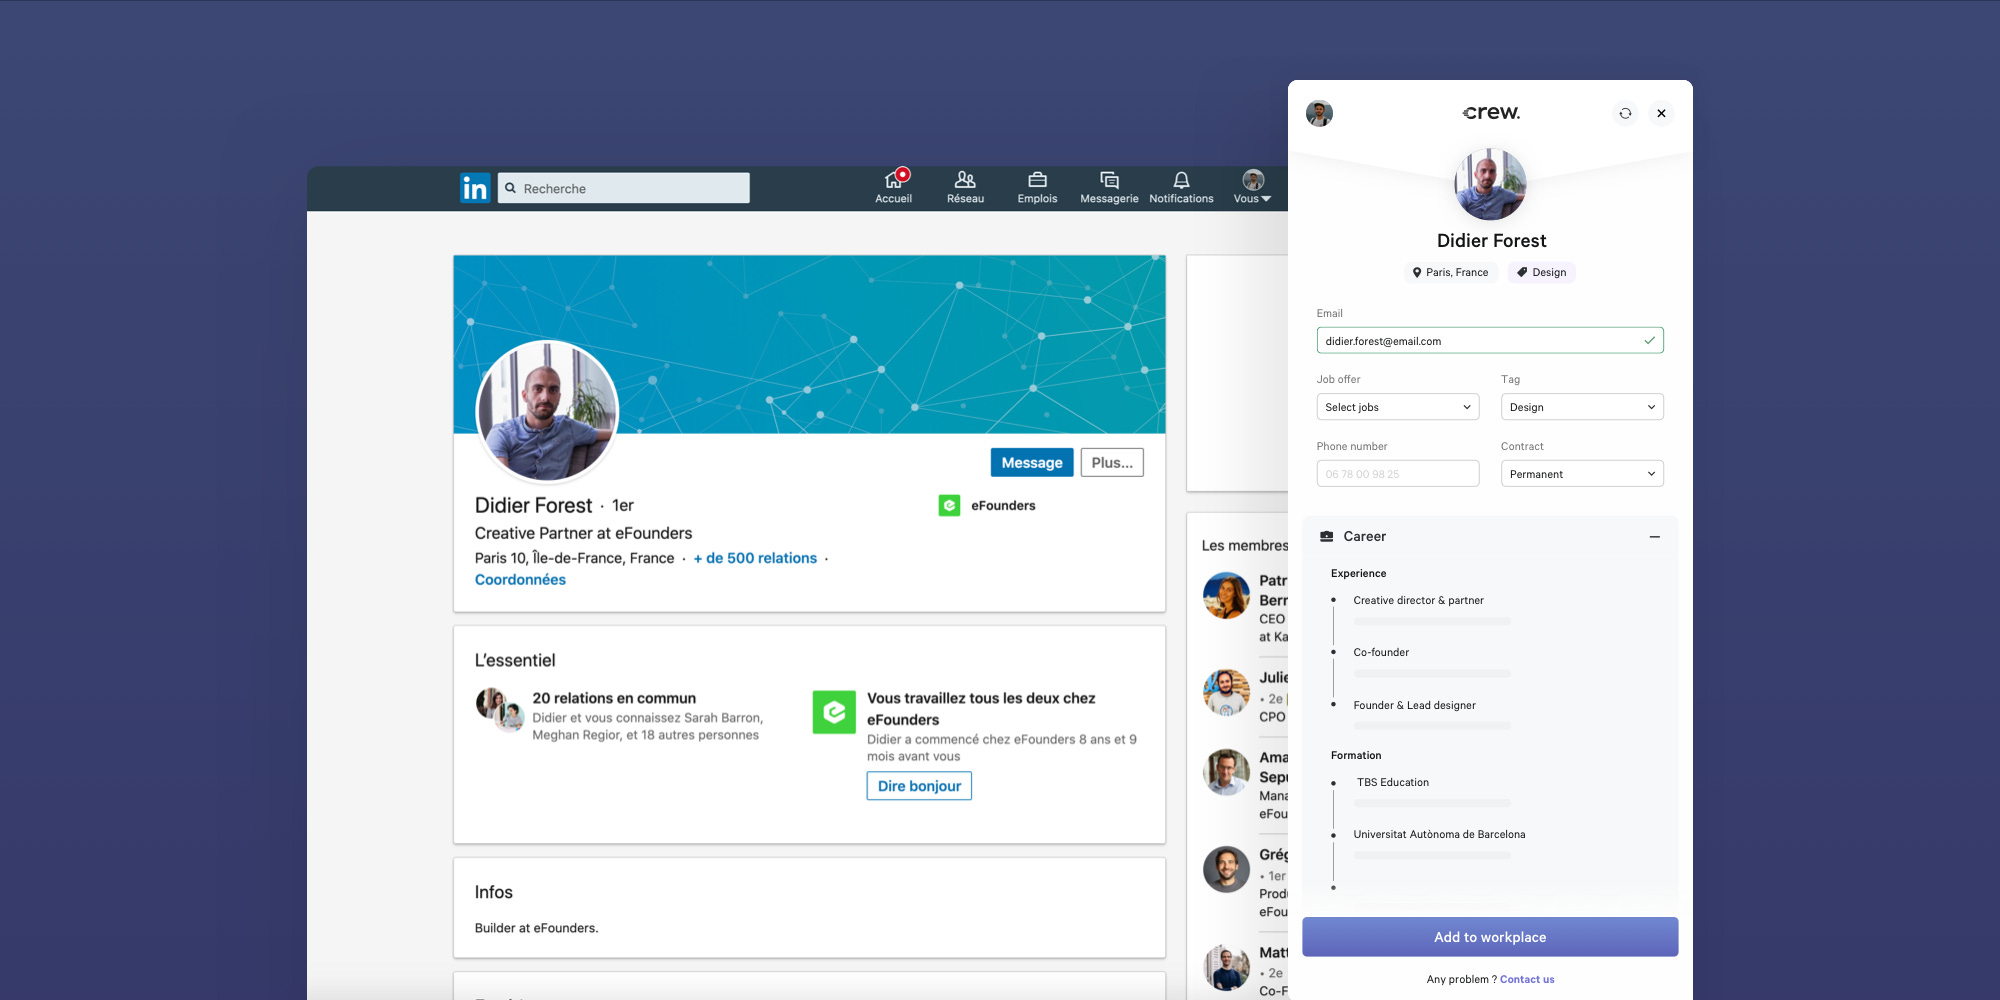Open the LinkedIn home logo
The width and height of the screenshot is (2000, 1000).
point(475,188)
